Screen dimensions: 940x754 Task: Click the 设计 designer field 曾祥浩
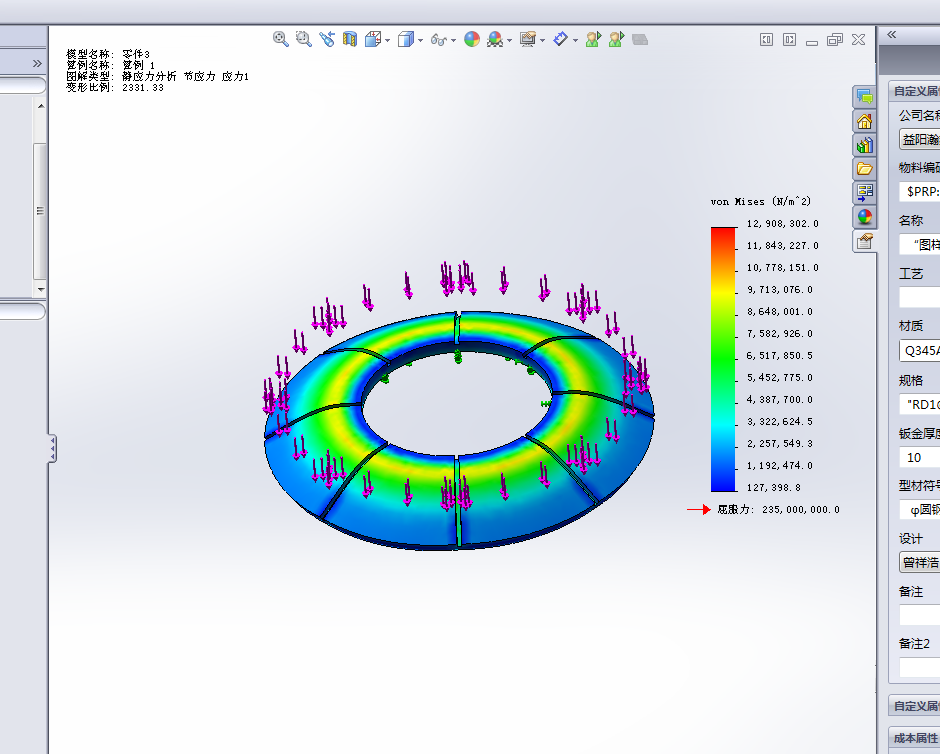(920, 562)
